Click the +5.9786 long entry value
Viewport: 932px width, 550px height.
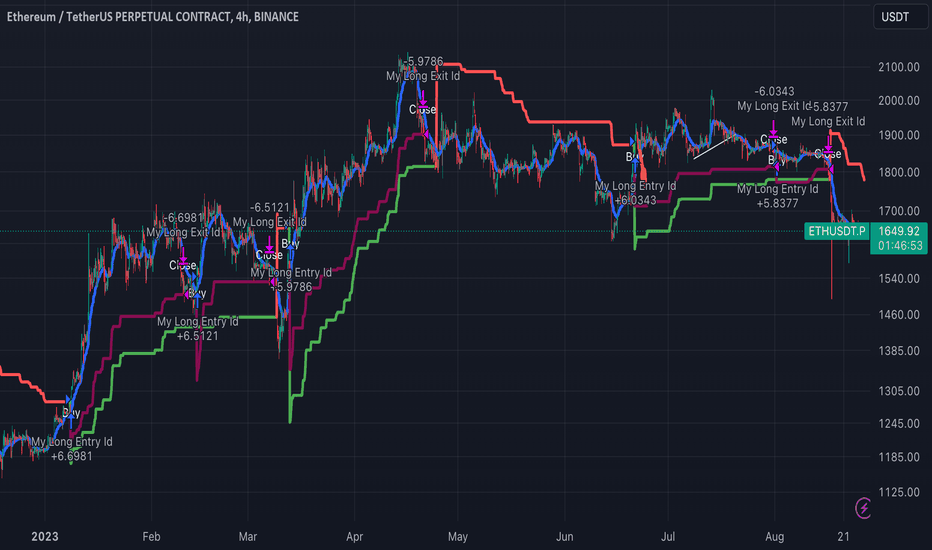coord(291,287)
